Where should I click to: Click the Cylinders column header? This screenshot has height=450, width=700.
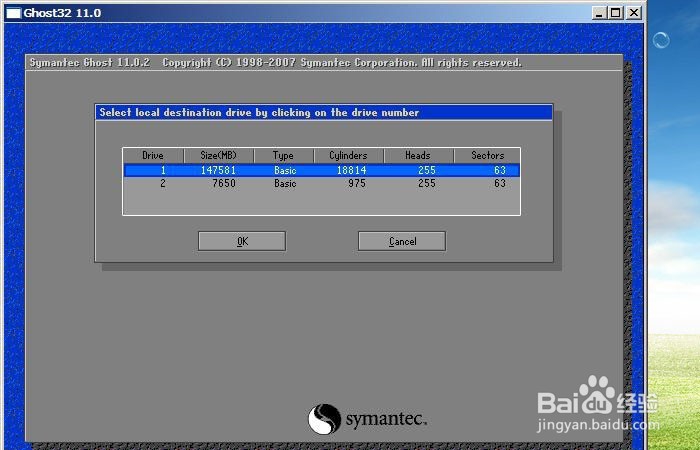click(348, 155)
